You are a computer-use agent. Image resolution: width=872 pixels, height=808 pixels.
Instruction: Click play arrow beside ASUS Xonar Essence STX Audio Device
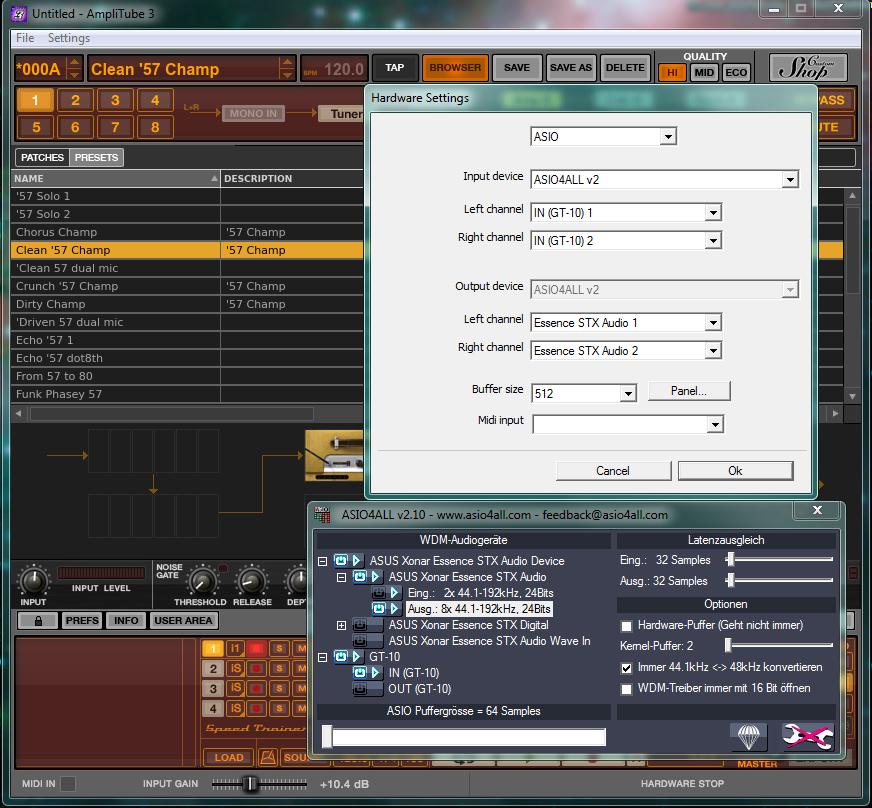tap(356, 561)
